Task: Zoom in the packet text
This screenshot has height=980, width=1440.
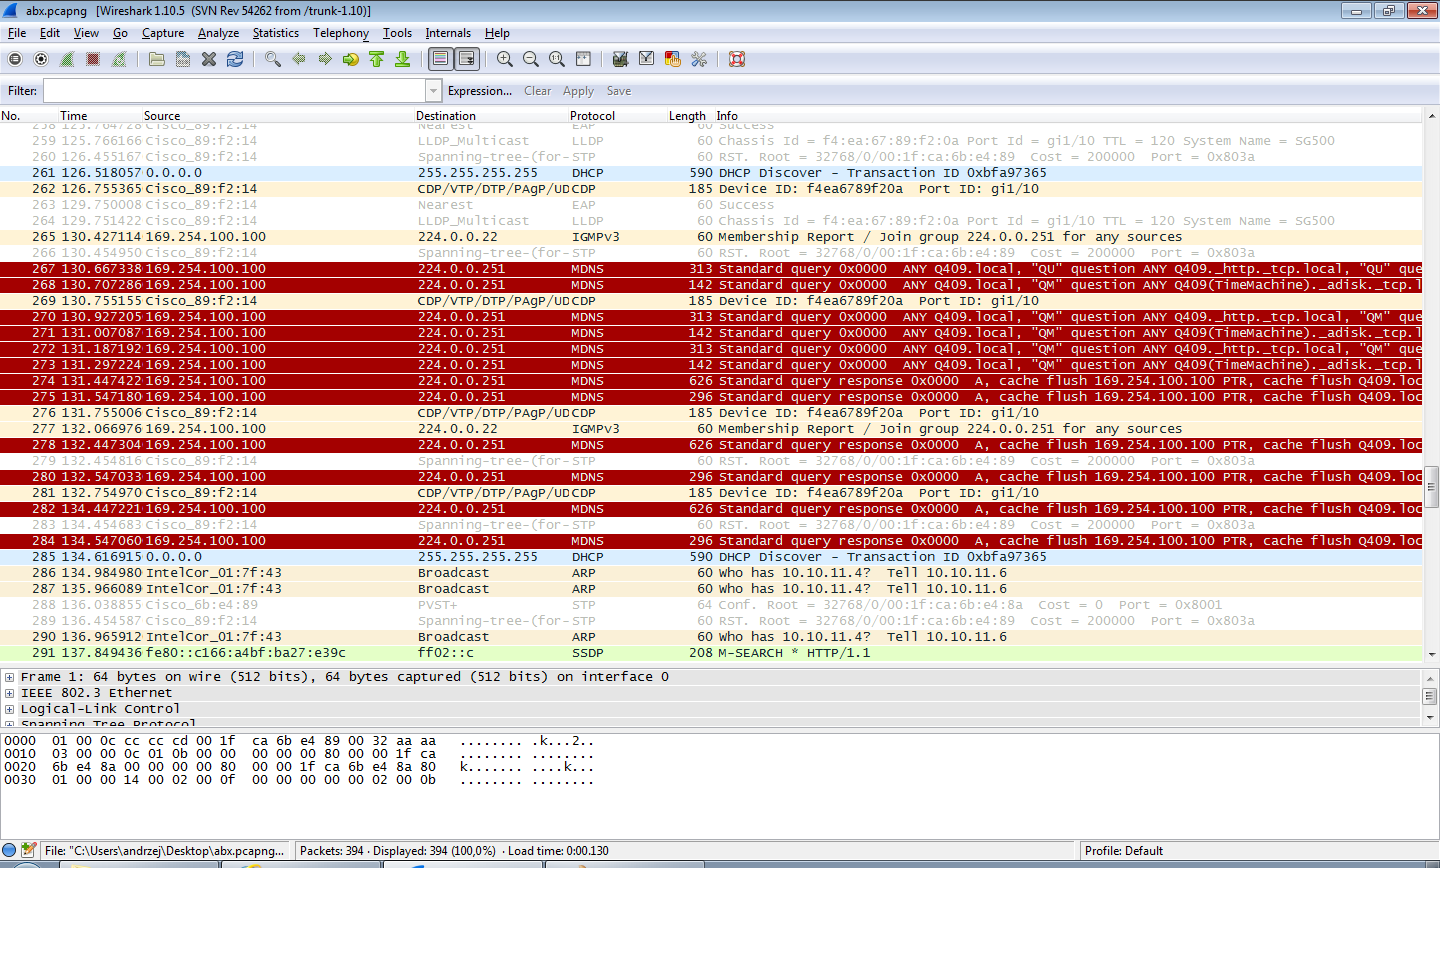Action: pyautogui.click(x=505, y=59)
